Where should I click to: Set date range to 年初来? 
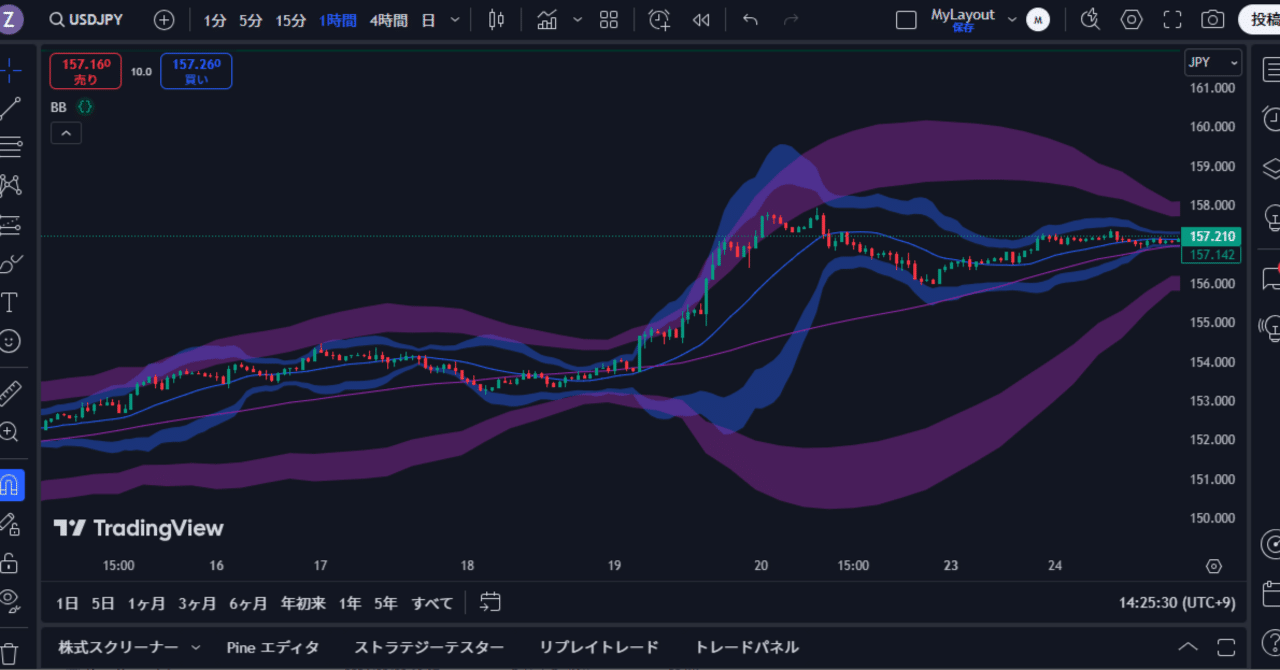[303, 603]
